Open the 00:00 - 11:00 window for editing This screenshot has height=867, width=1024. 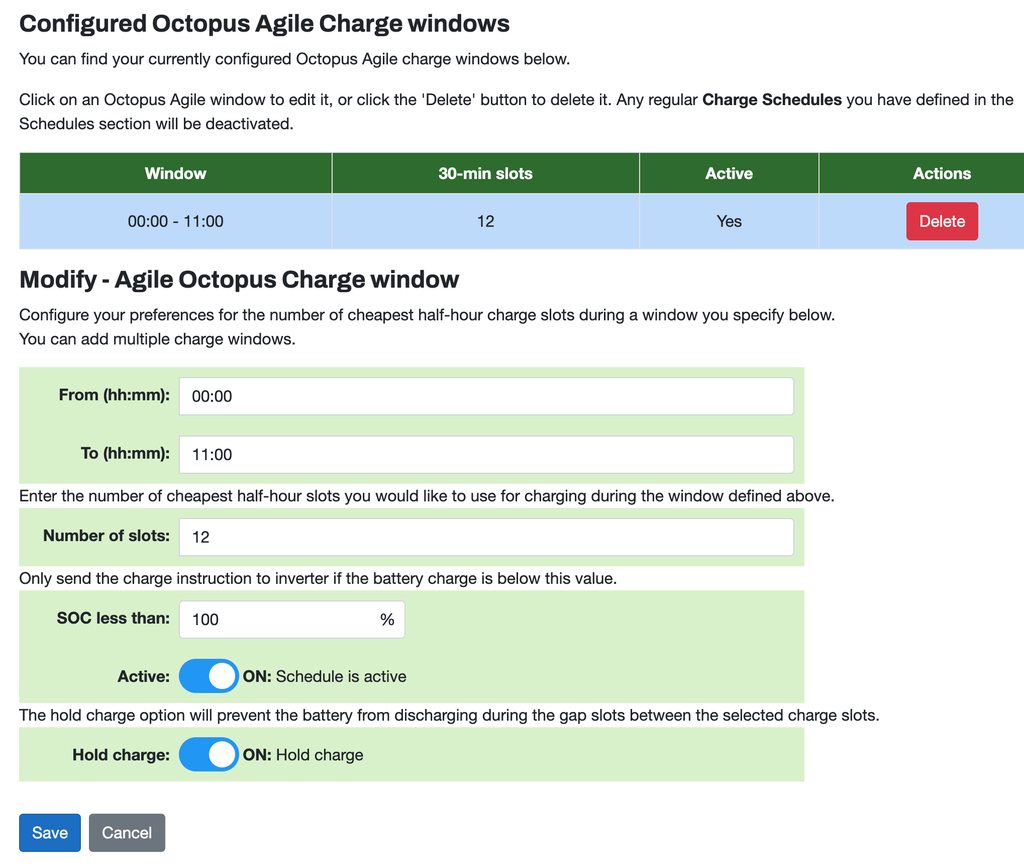pos(175,221)
